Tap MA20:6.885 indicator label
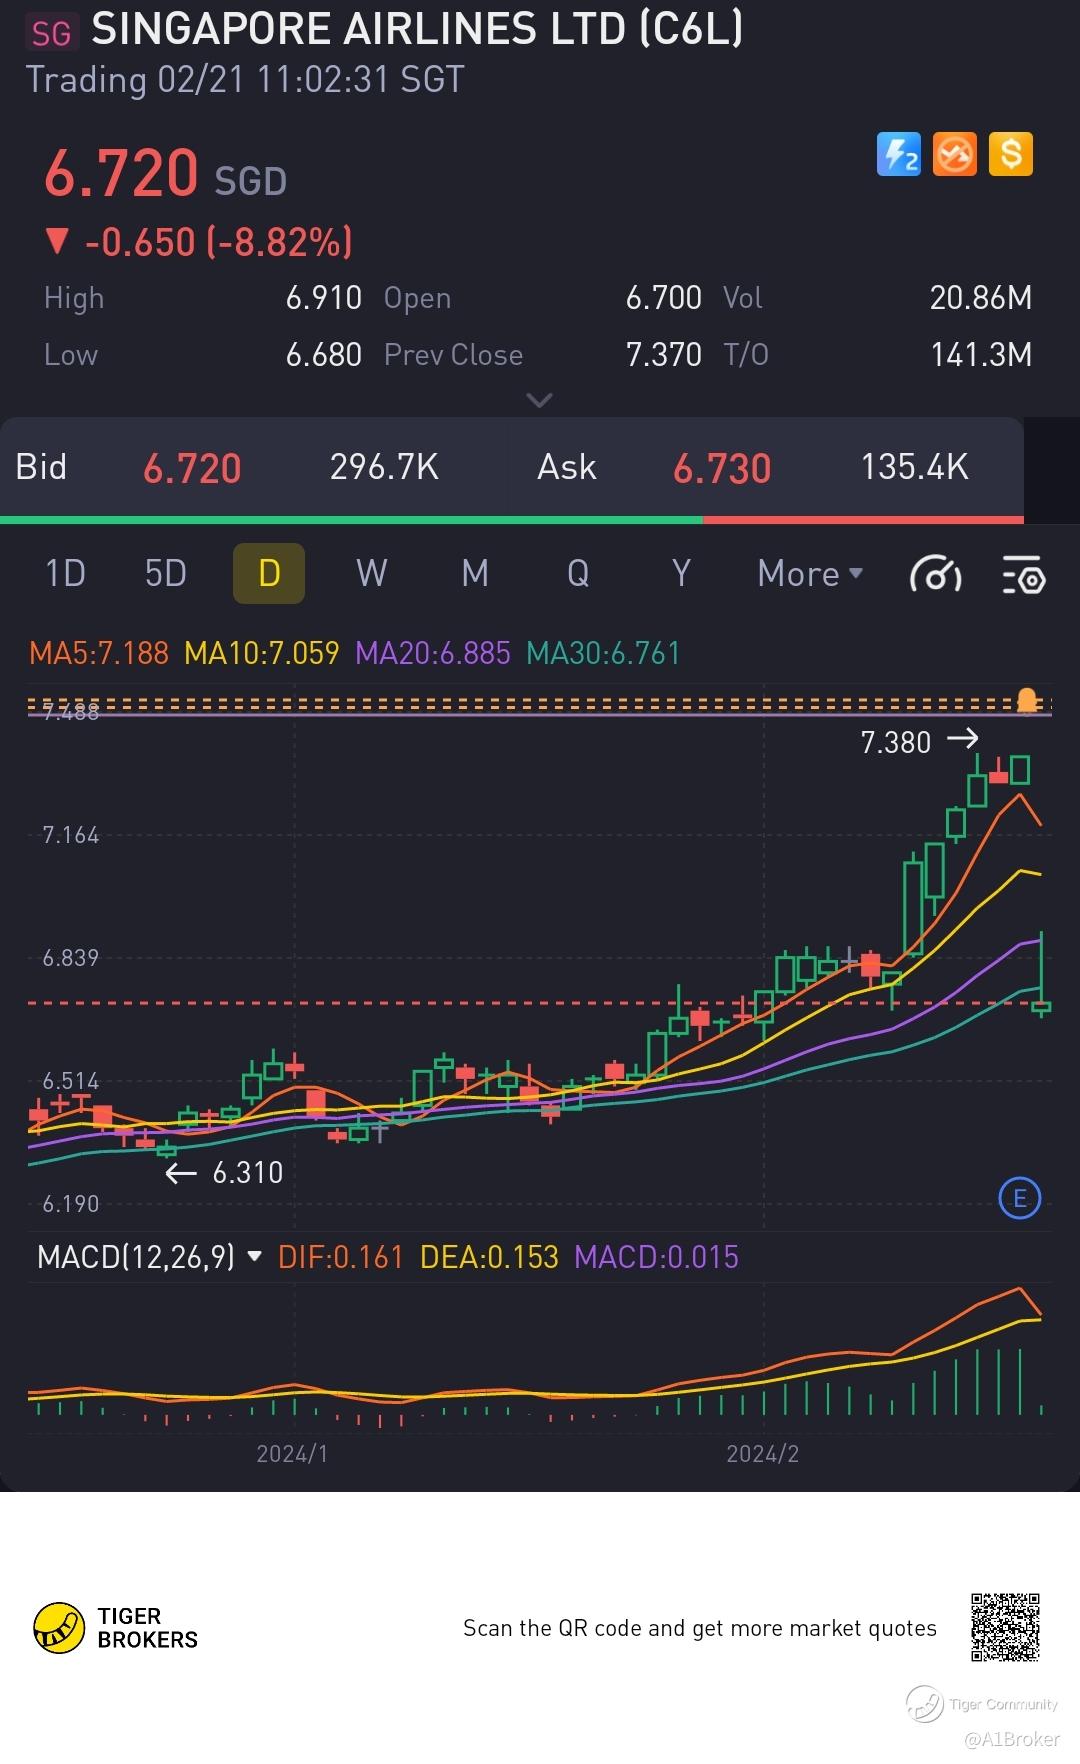1080x1764 pixels. click(x=433, y=654)
